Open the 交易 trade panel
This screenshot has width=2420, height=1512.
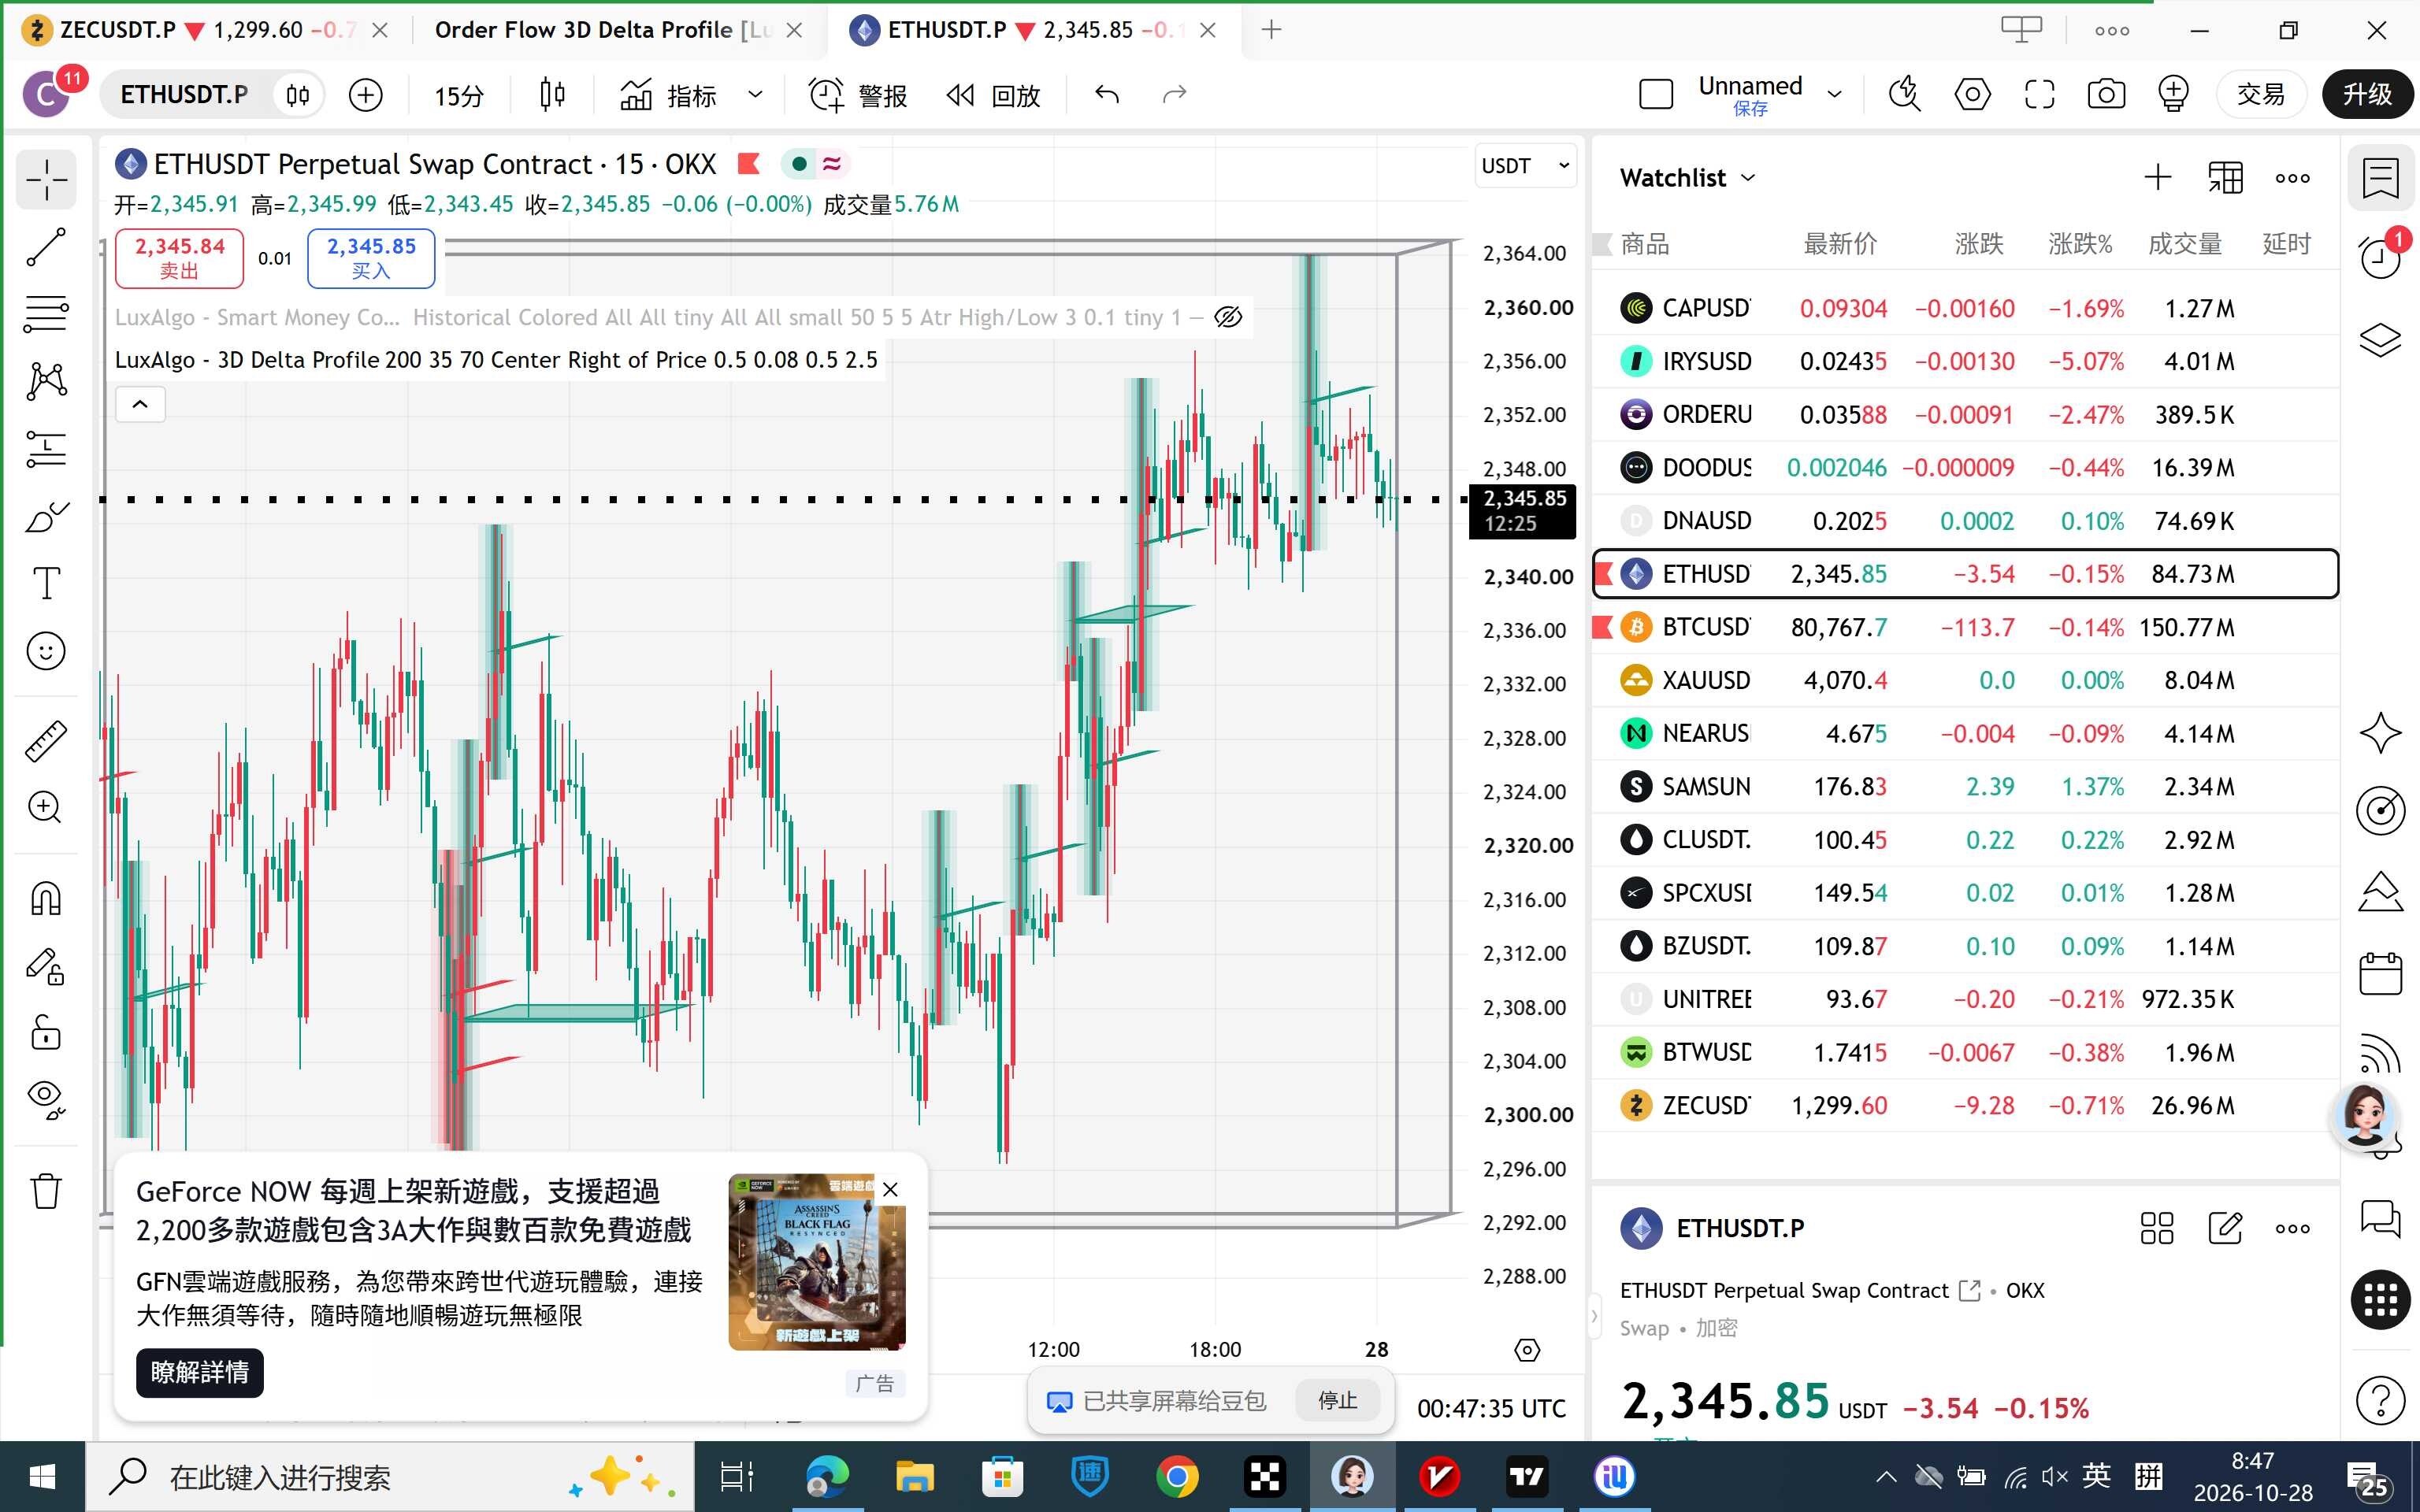pyautogui.click(x=2261, y=95)
